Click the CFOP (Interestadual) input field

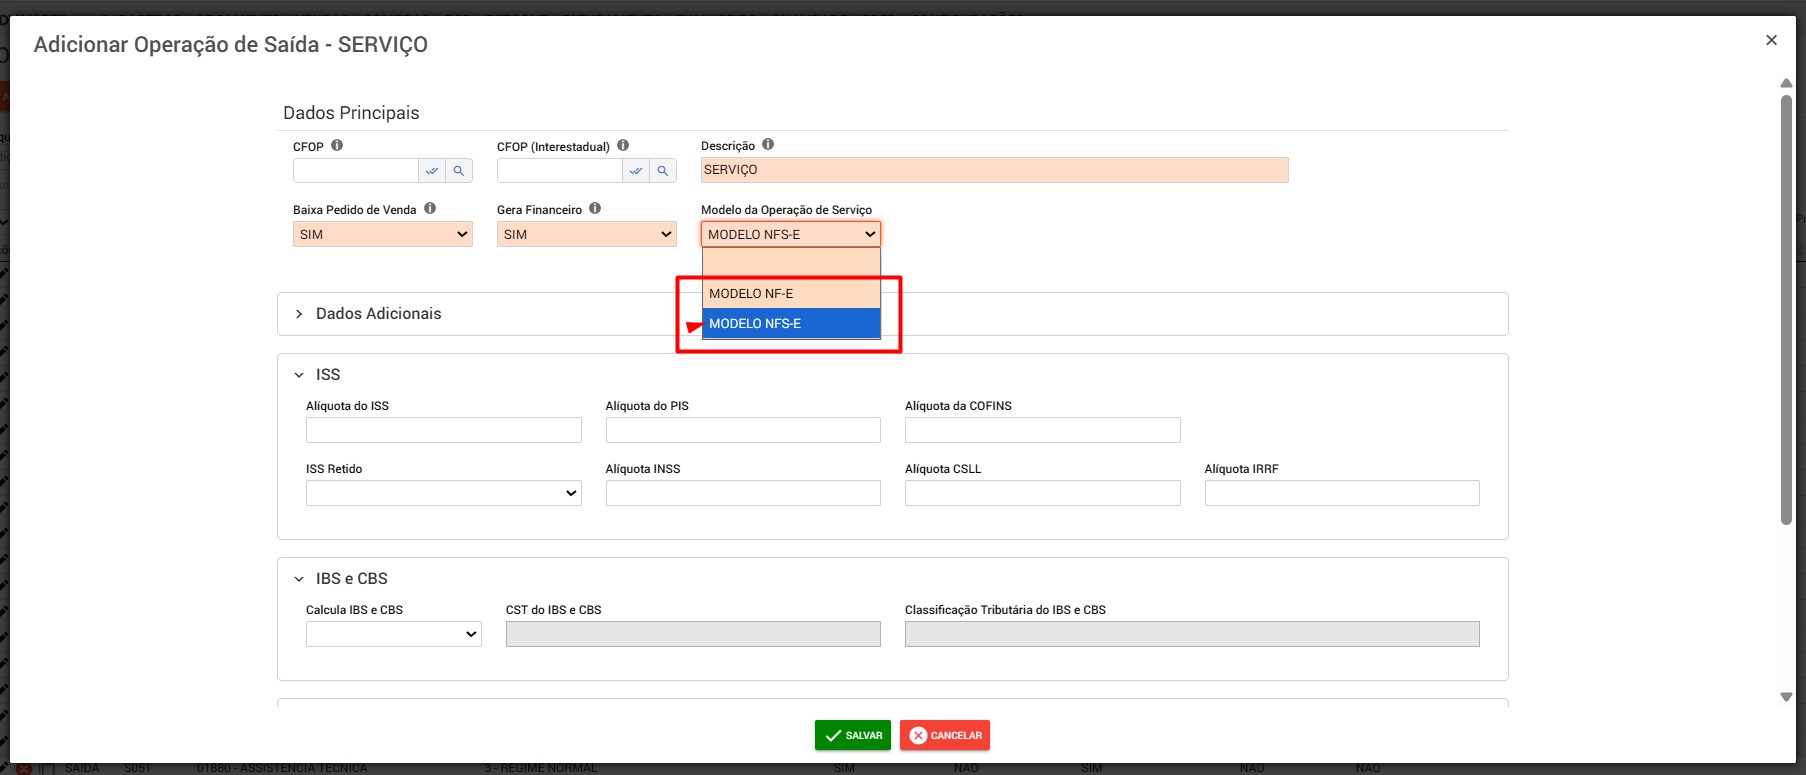[x=559, y=171]
